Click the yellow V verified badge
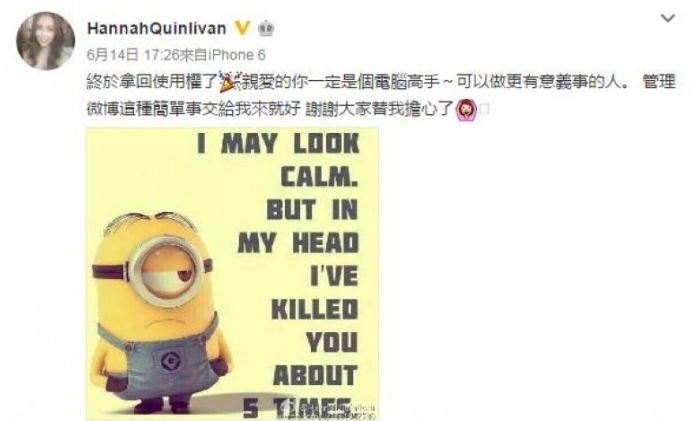This screenshot has height=421, width=692. point(242,29)
